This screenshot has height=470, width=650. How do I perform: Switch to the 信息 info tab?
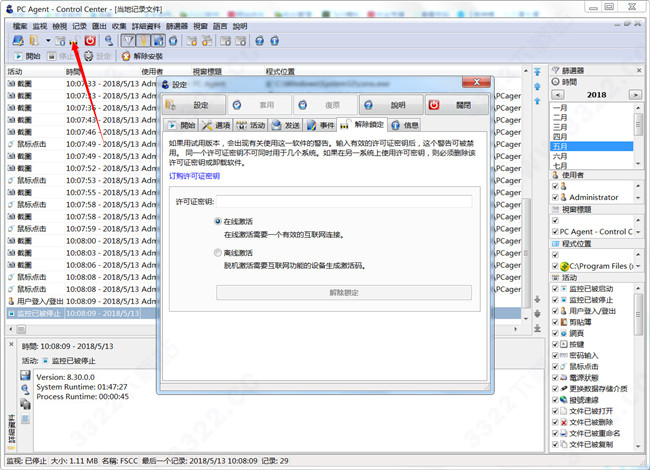point(405,125)
